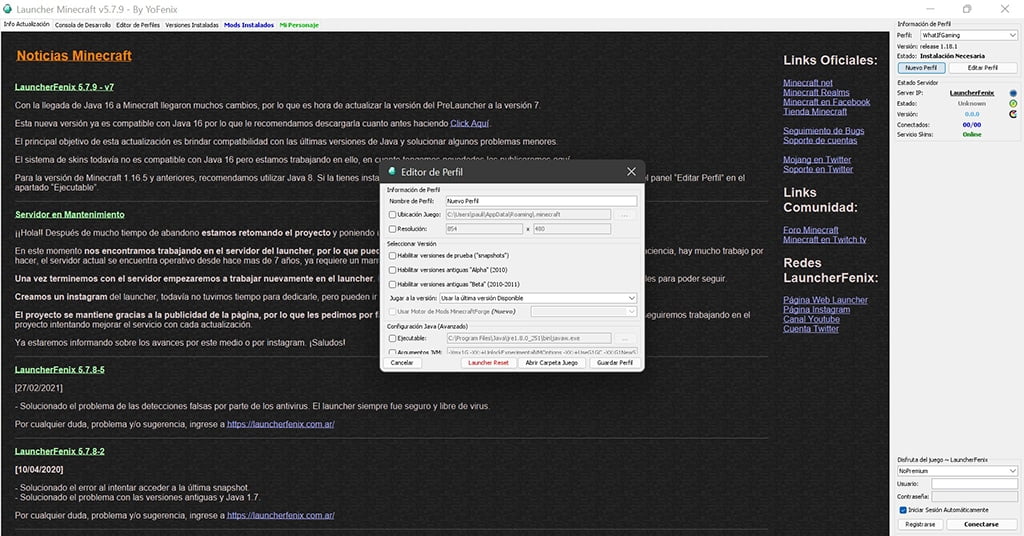Screen dimensions: 1024x536
Task: Open the Minecraft en Twitch.tv link
Action: click(825, 240)
